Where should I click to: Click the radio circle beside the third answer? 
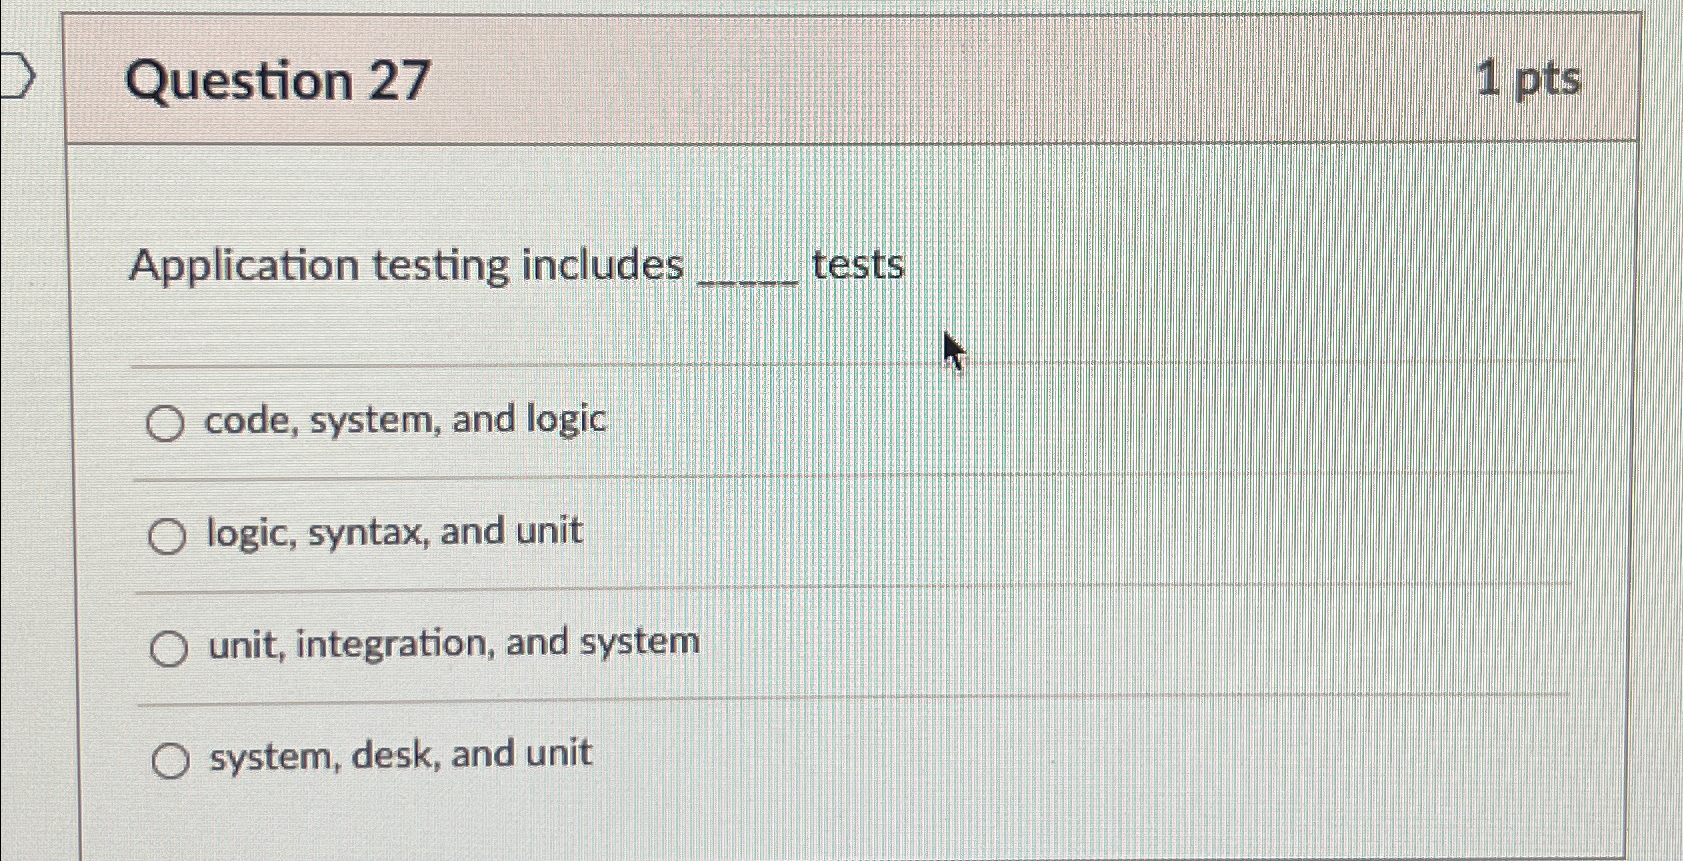click(x=168, y=648)
